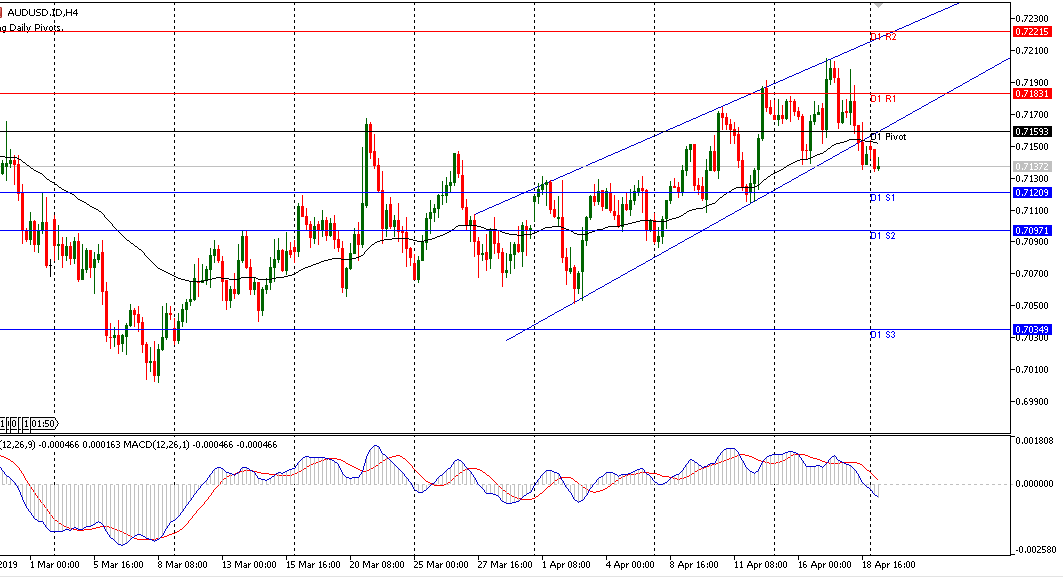Click the 0.001808 MACD scale value

[1035, 441]
